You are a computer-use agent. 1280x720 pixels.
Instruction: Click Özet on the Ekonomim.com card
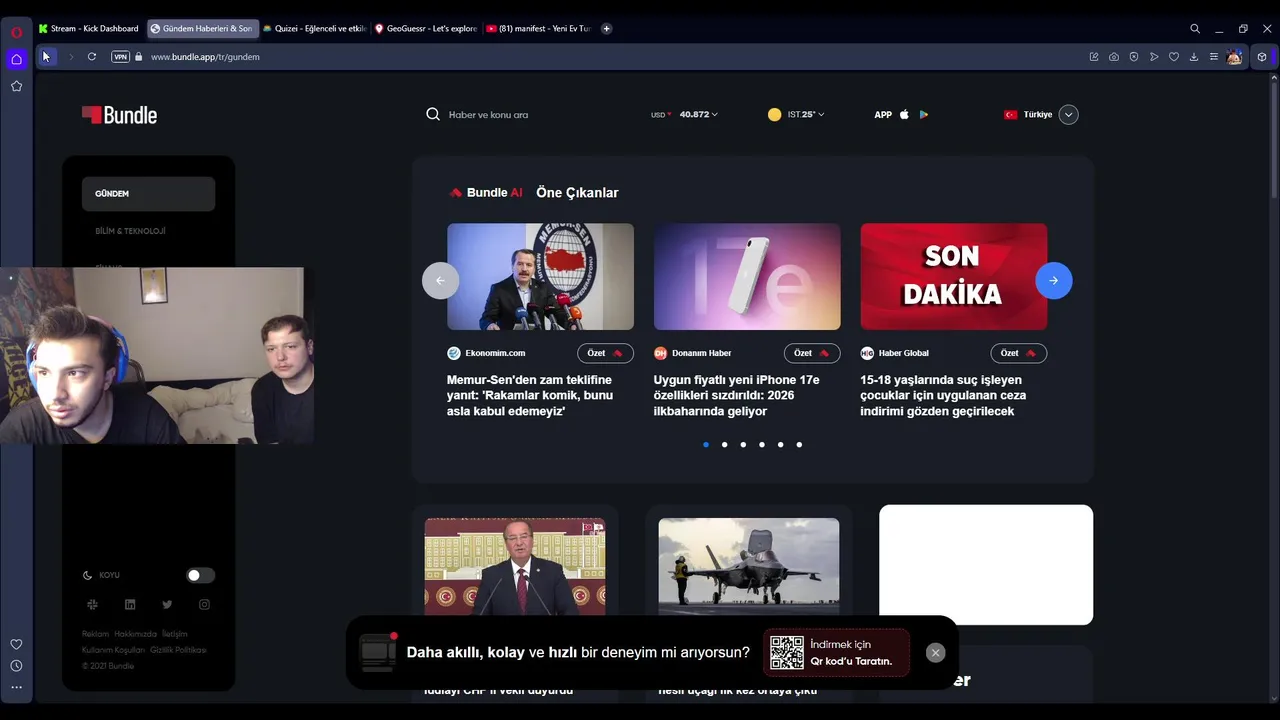click(605, 353)
